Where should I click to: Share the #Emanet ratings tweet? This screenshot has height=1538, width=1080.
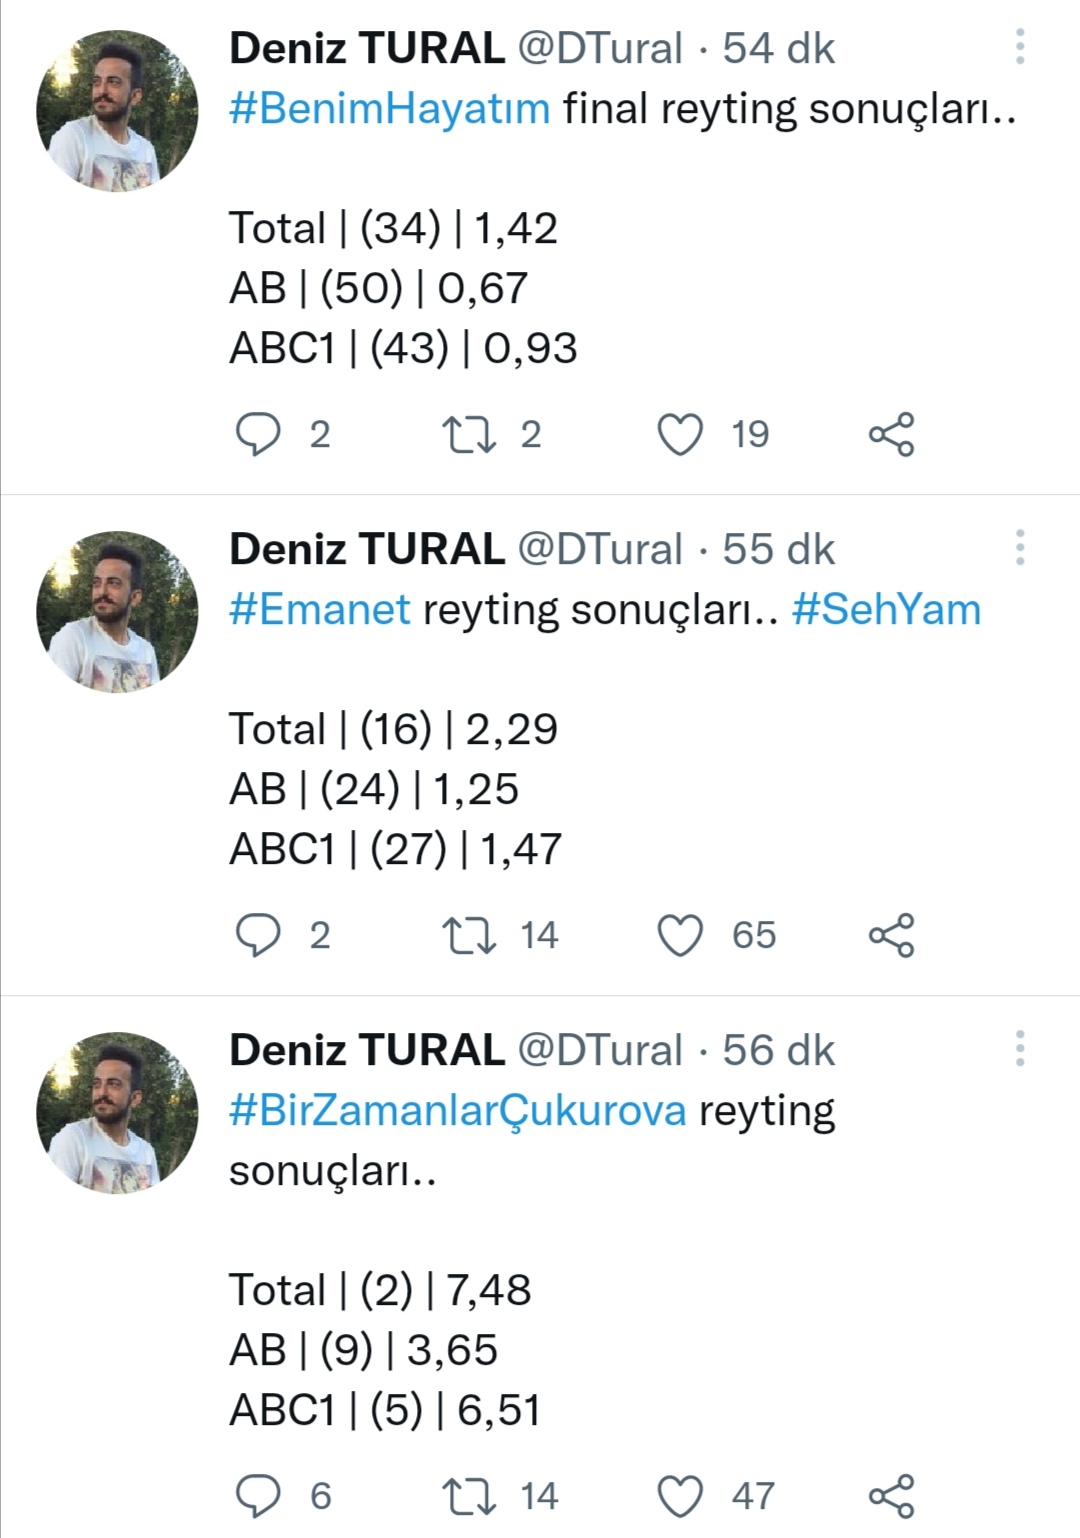[x=891, y=936]
